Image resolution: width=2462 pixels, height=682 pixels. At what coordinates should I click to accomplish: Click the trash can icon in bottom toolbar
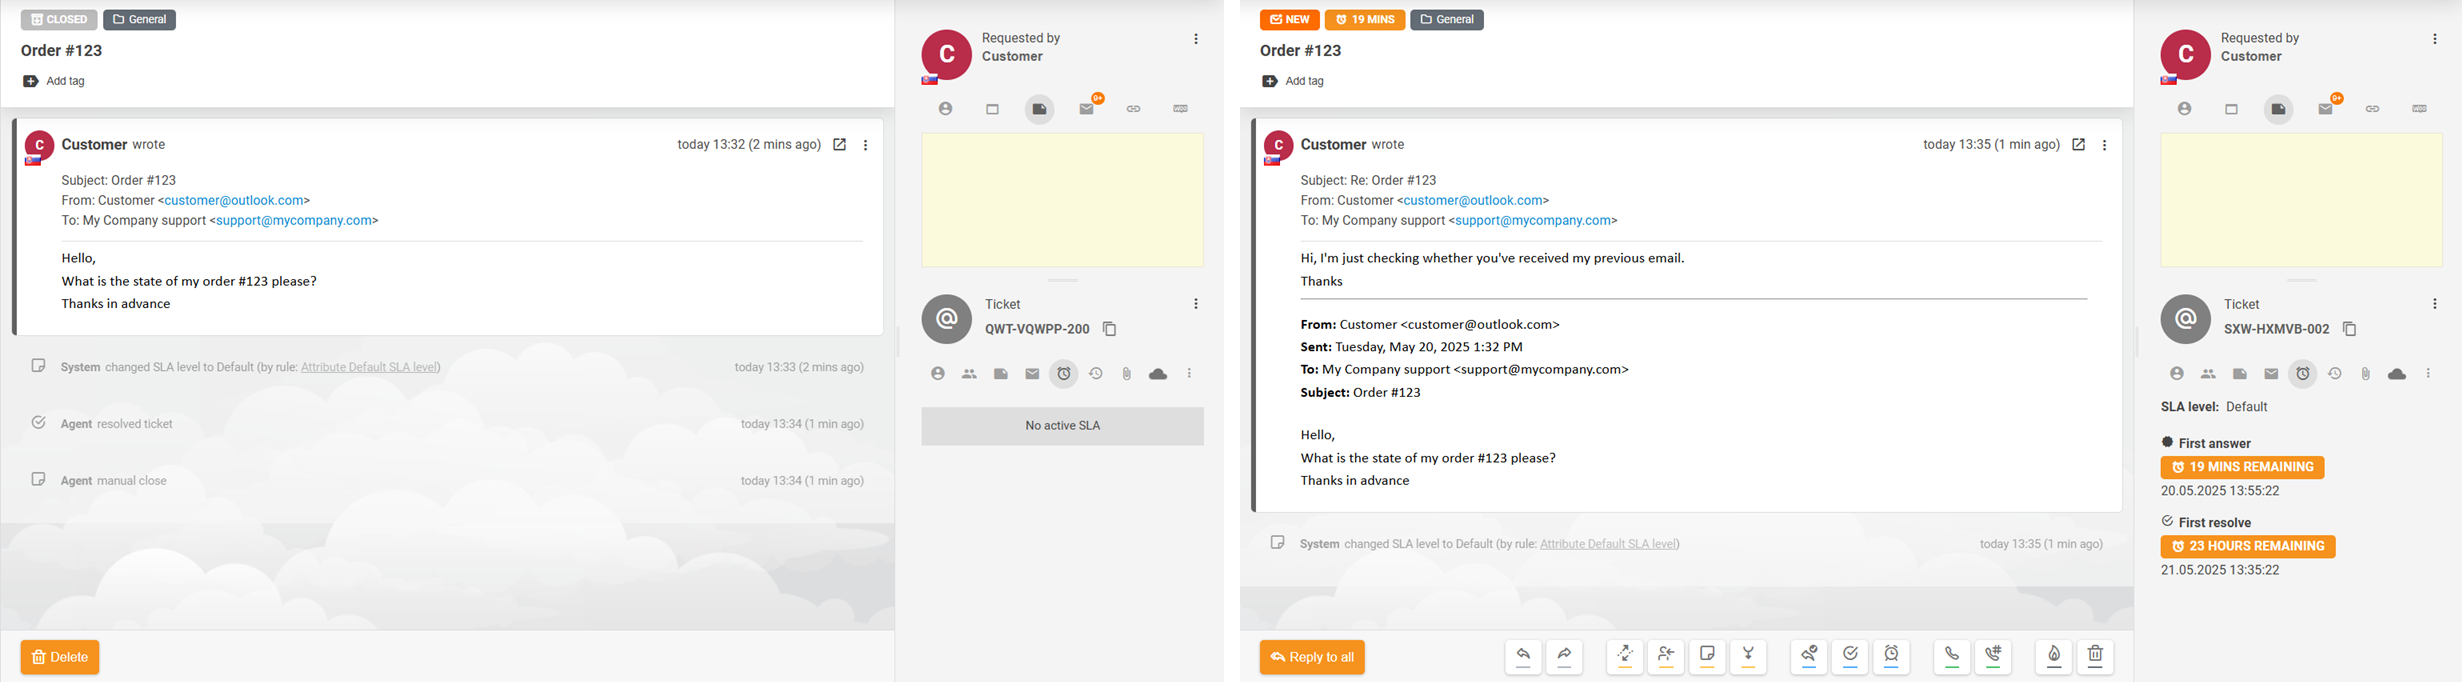[2095, 656]
